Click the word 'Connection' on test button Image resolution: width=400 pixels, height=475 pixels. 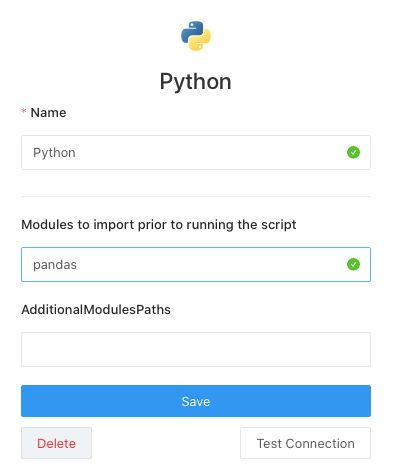[320, 444]
